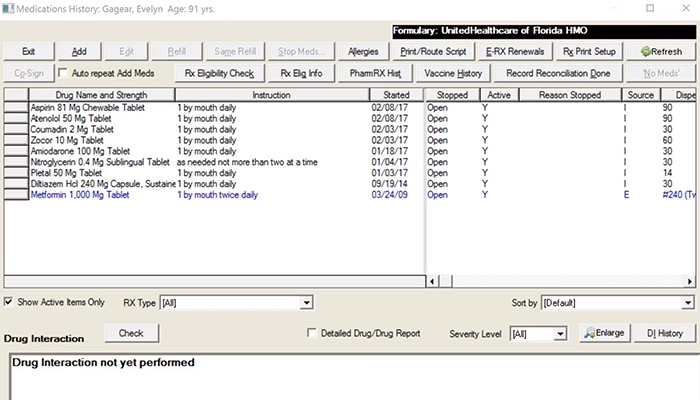The width and height of the screenshot is (700, 400).
Task: Open the Allergies window
Action: click(363, 51)
